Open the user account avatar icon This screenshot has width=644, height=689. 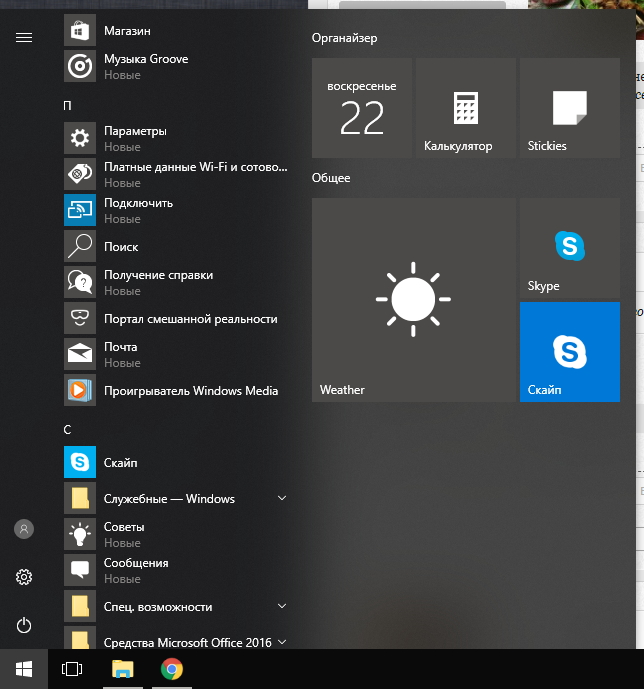(24, 529)
